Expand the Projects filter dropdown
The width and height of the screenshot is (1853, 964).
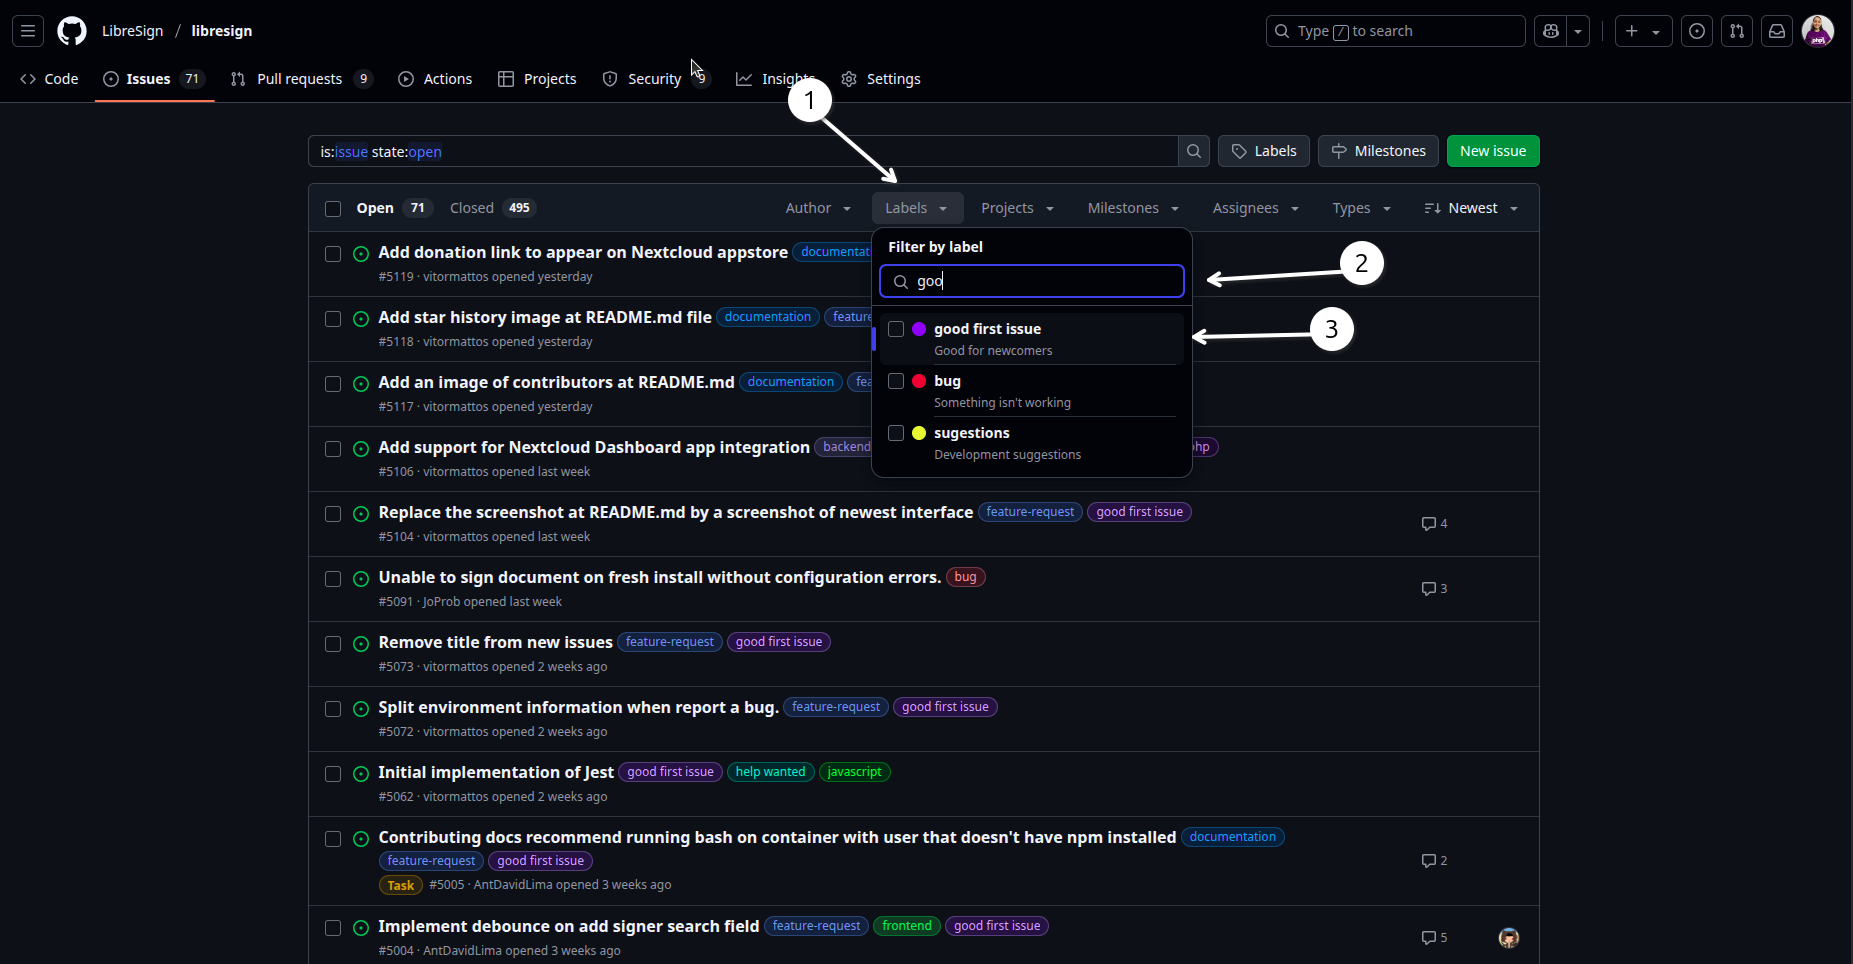(1018, 208)
